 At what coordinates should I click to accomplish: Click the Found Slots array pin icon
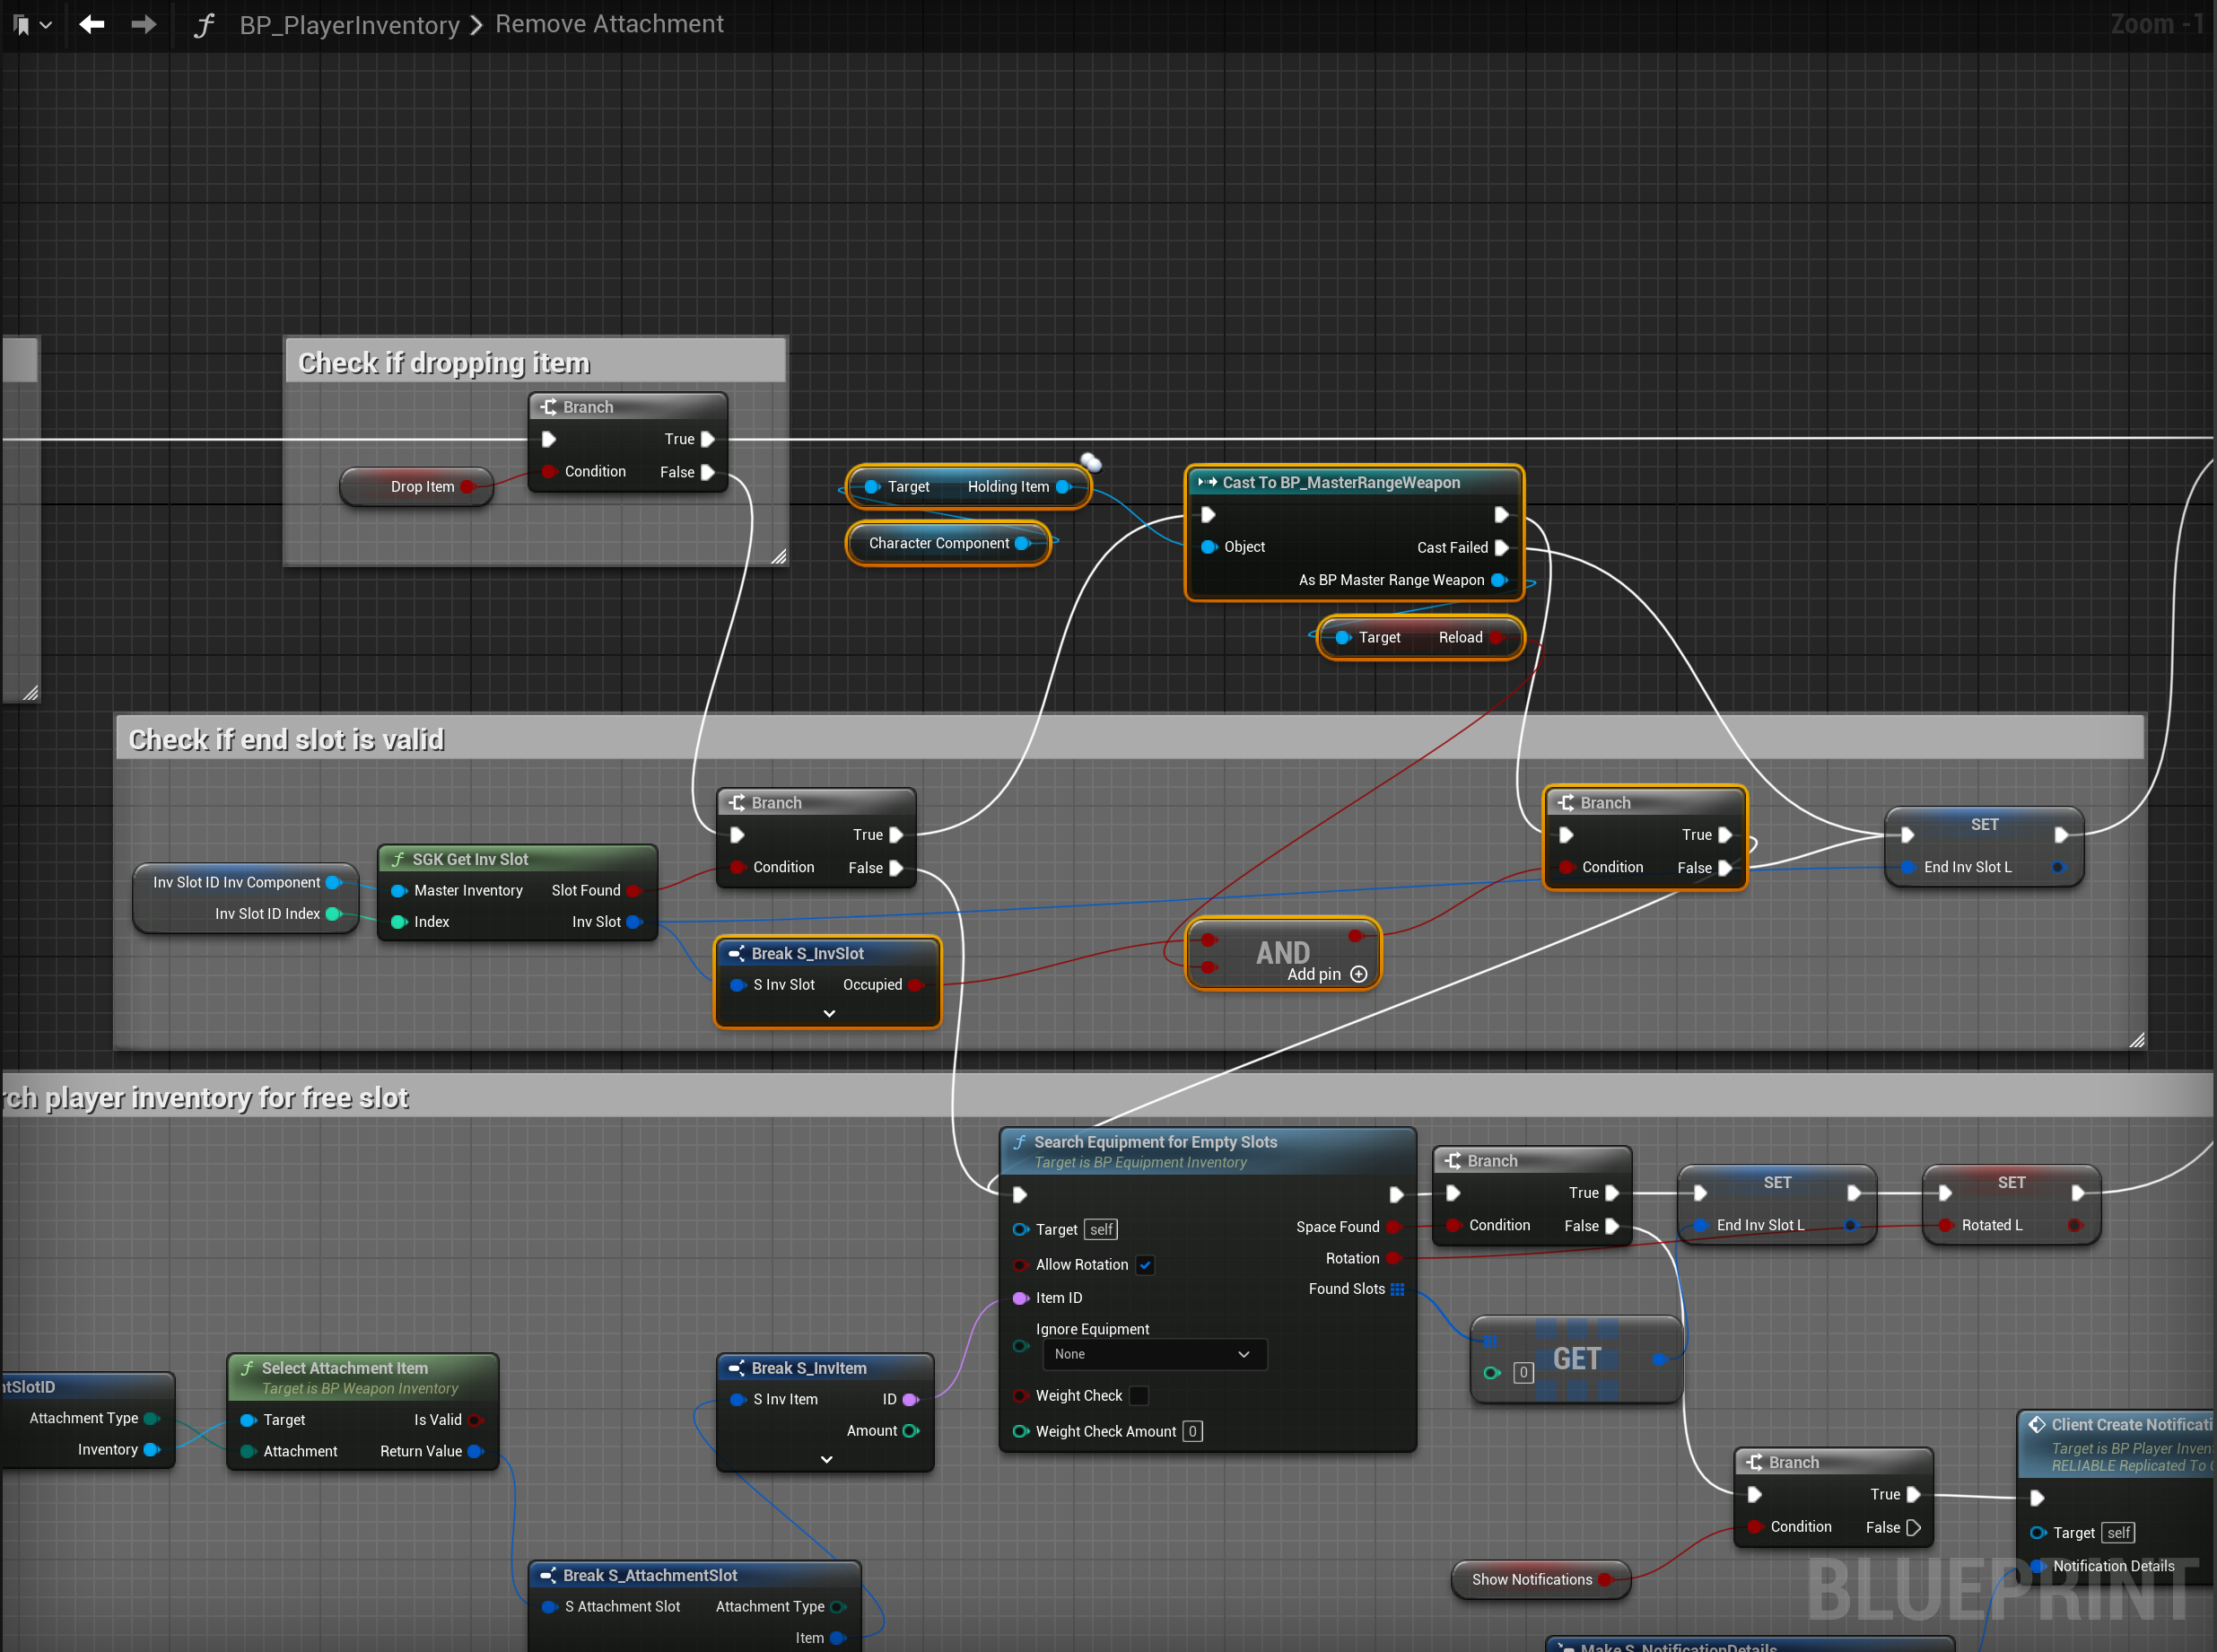point(1397,1289)
